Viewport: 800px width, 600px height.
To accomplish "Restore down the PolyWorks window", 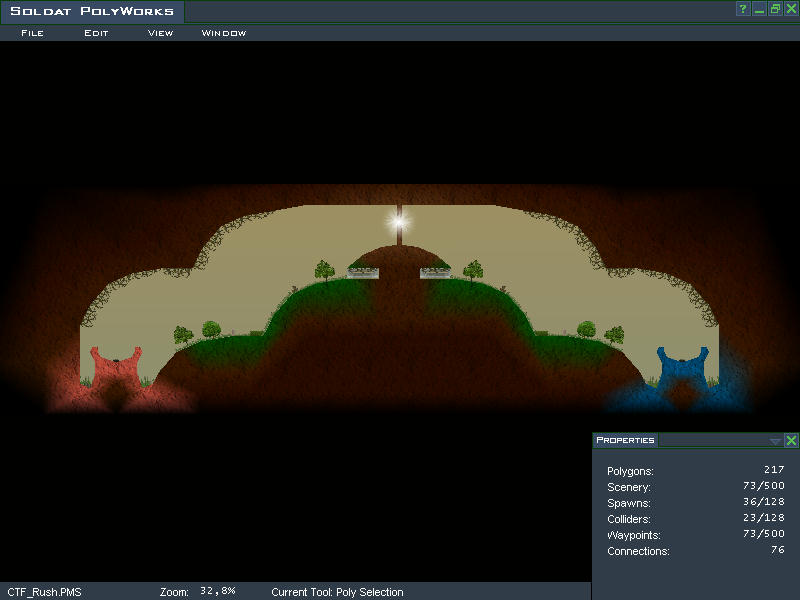I will 775,9.
